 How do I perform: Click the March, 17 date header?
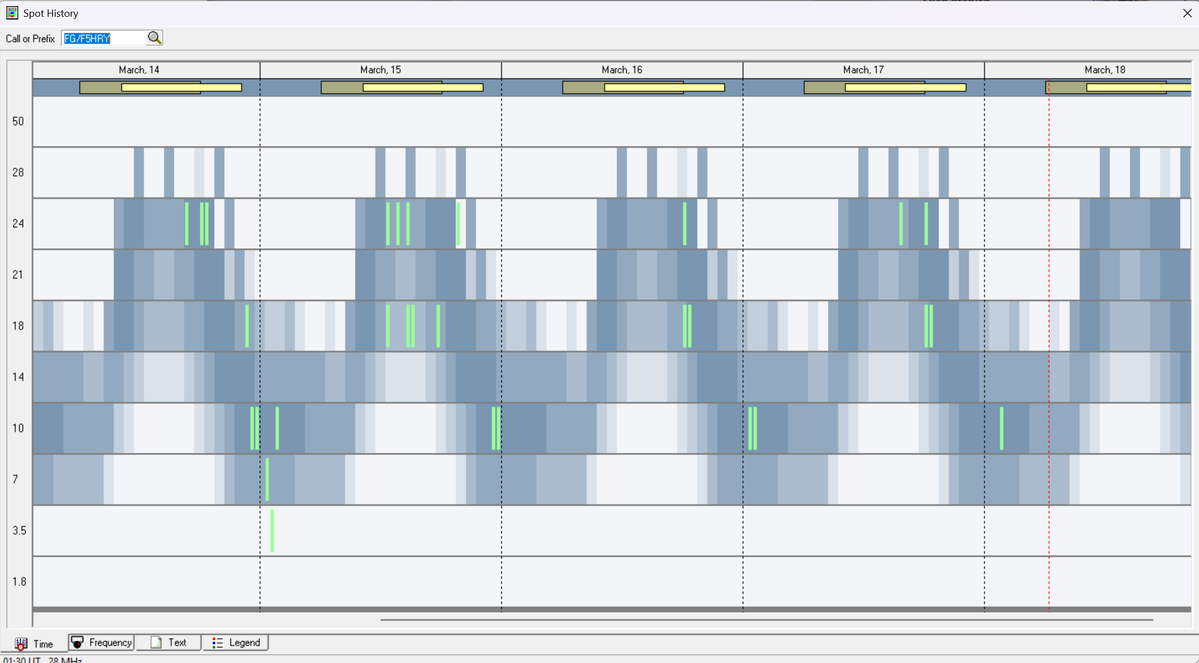[863, 70]
